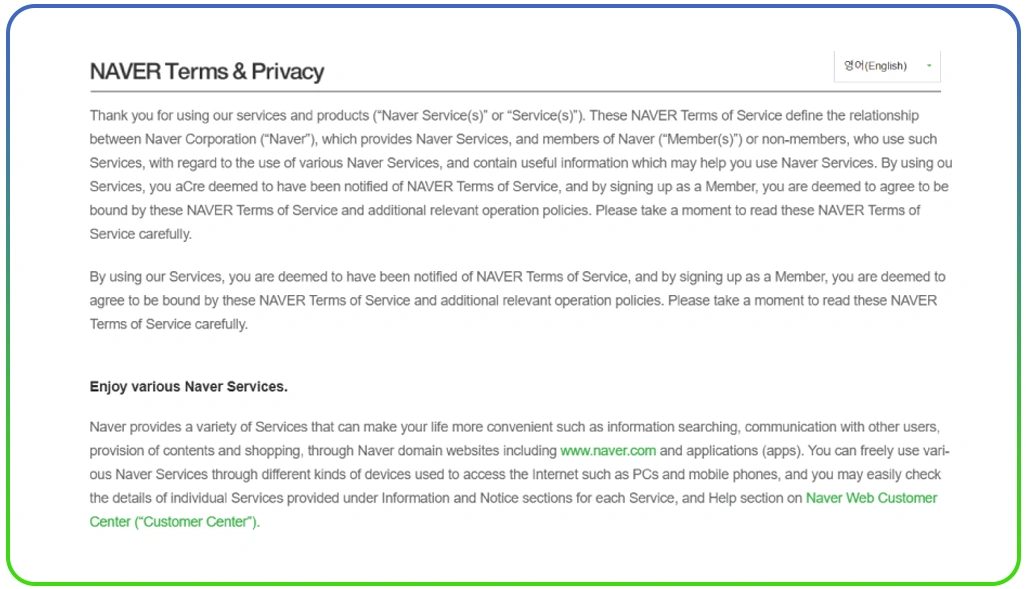Click the NAVER Terms & Privacy heading
This screenshot has width=1026, height=589.
point(207,72)
